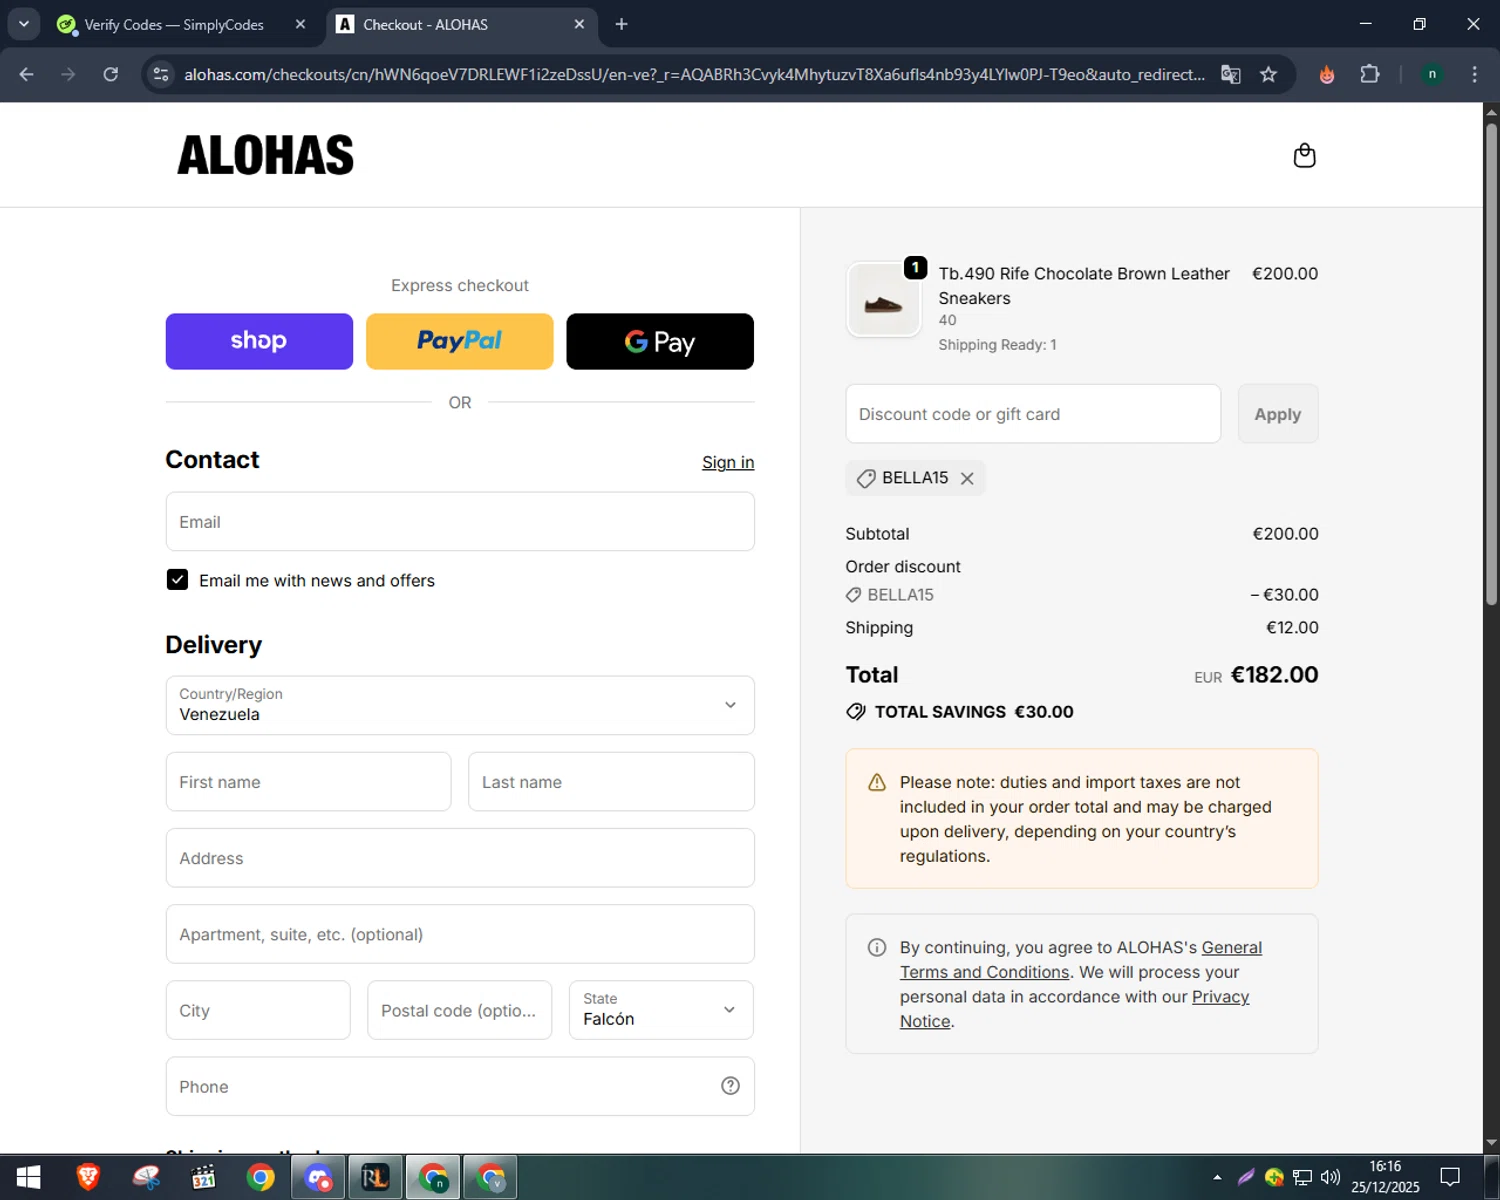Open the translate page icon in the address bar
The height and width of the screenshot is (1200, 1500).
1231,74
